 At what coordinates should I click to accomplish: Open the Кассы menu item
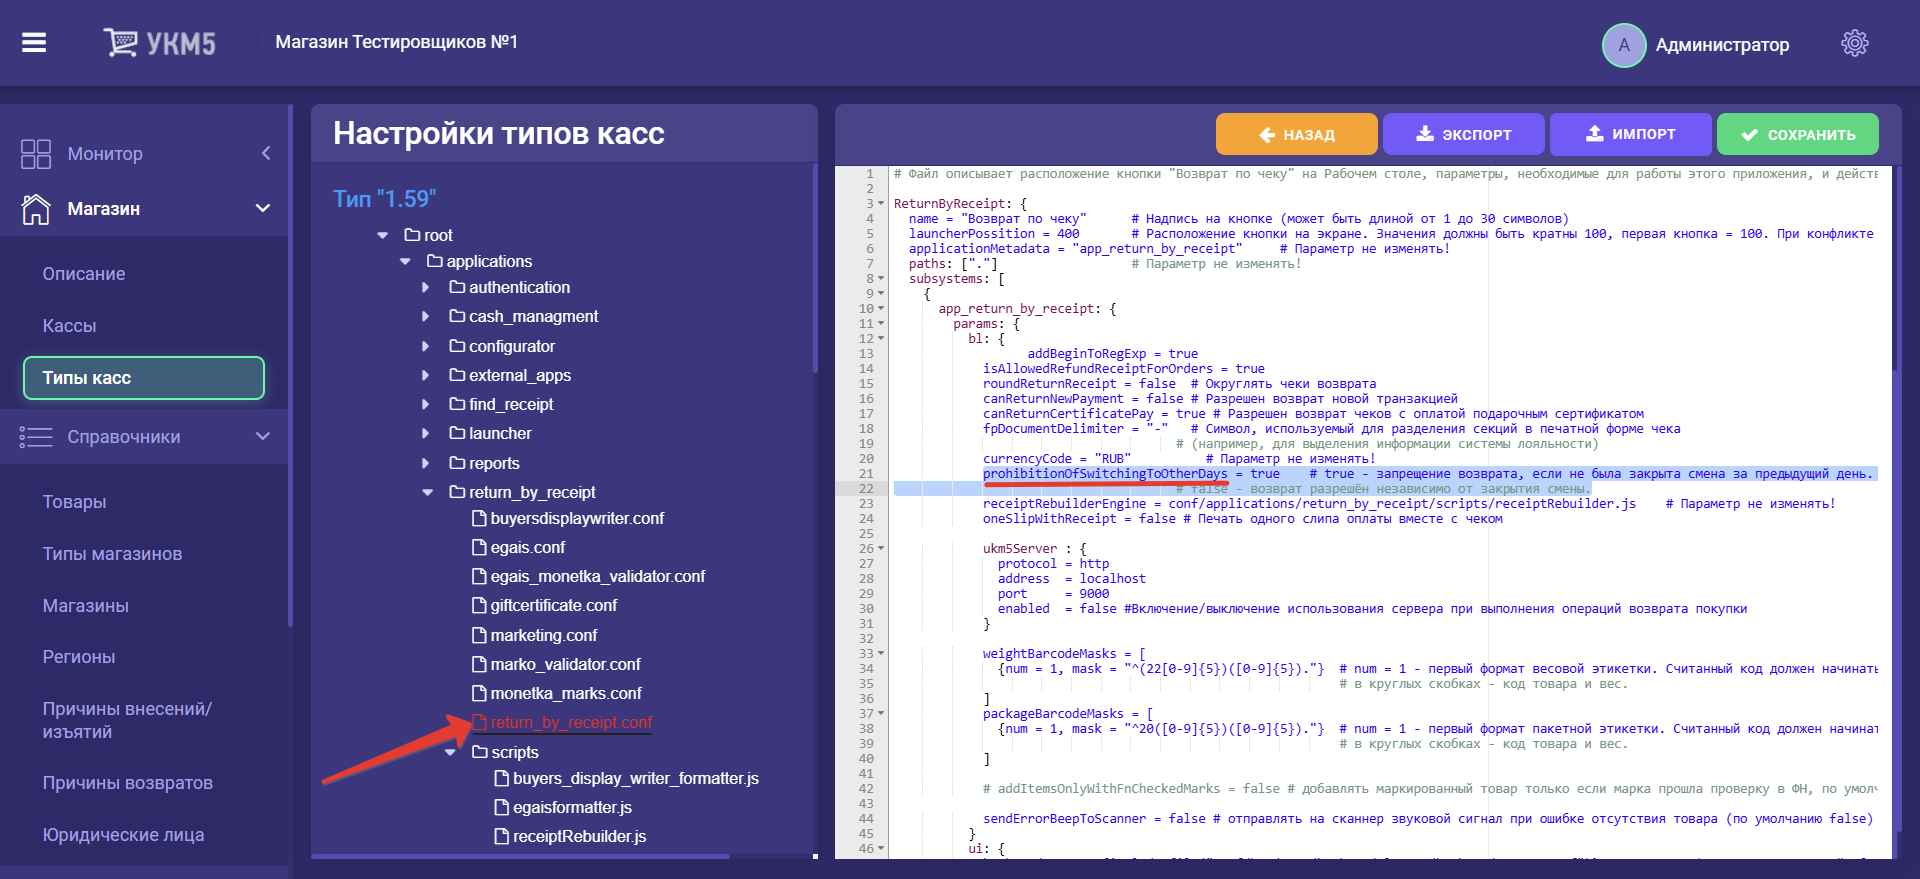pos(69,326)
